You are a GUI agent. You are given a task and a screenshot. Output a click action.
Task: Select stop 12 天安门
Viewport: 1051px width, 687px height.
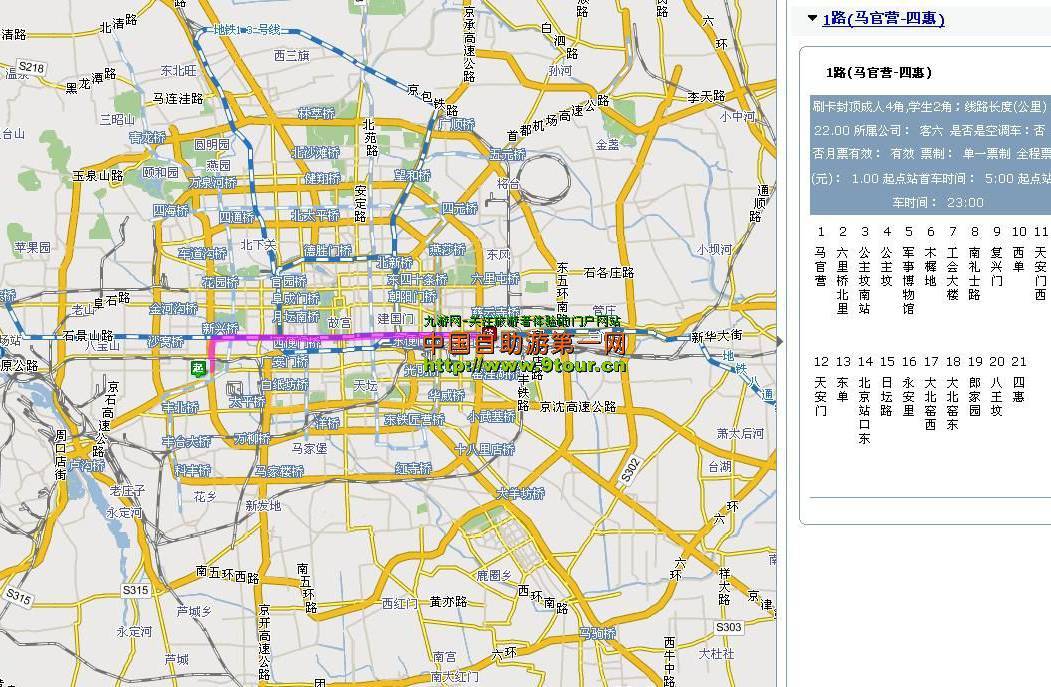[820, 395]
